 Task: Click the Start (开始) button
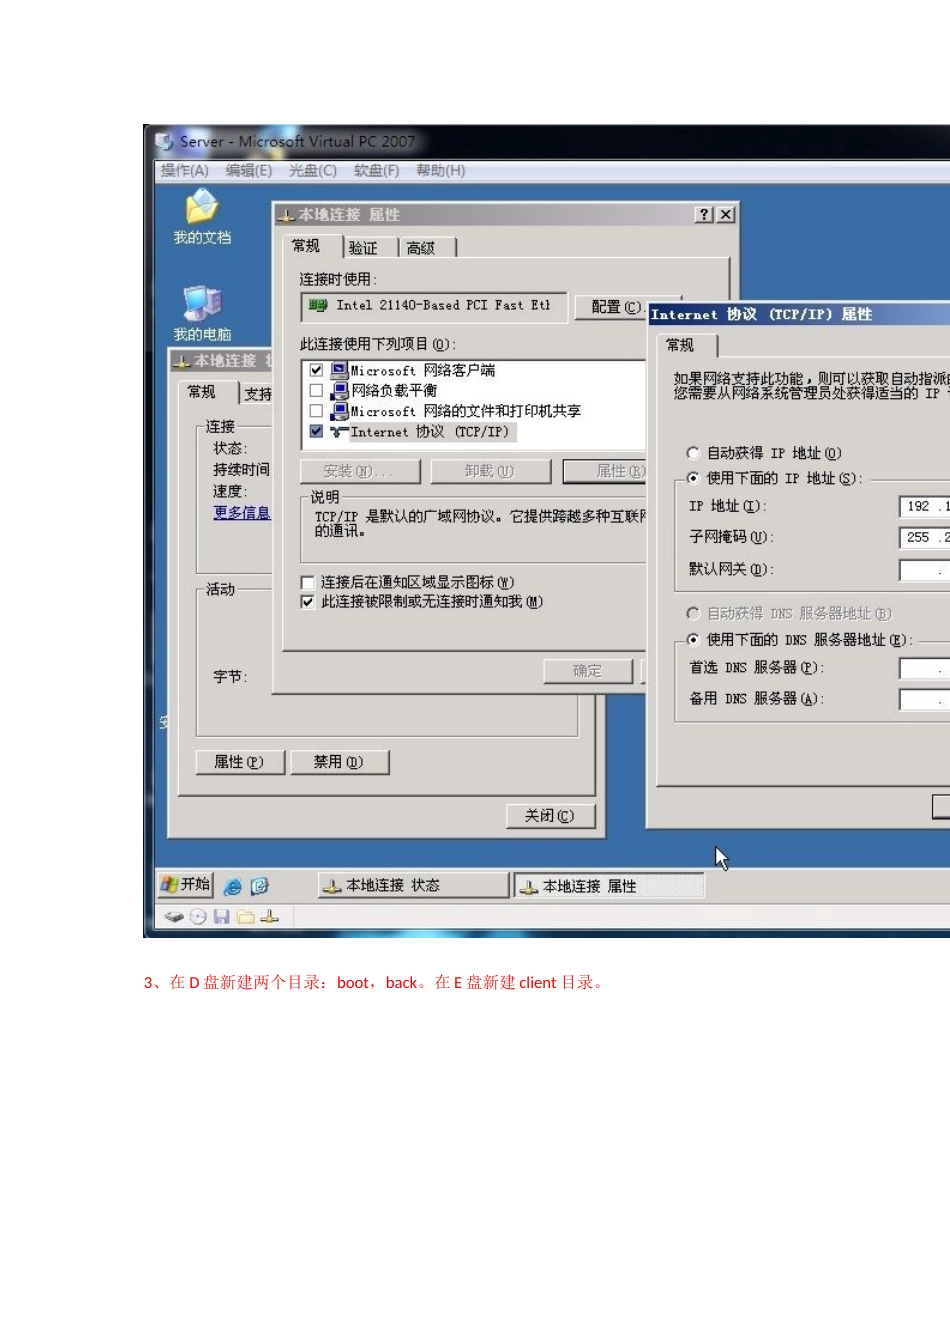(185, 885)
